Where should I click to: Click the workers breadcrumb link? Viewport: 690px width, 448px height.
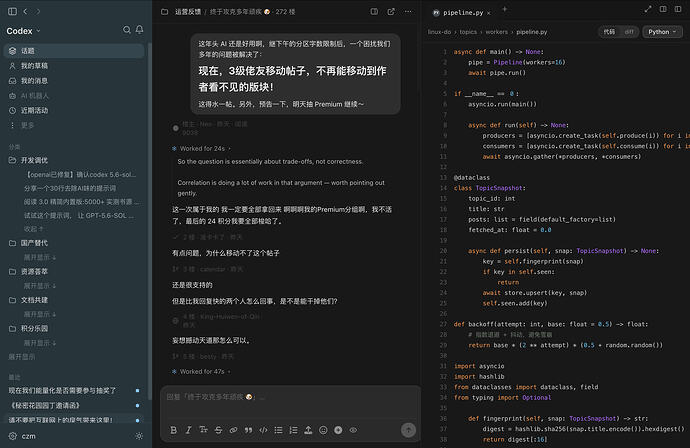496,32
